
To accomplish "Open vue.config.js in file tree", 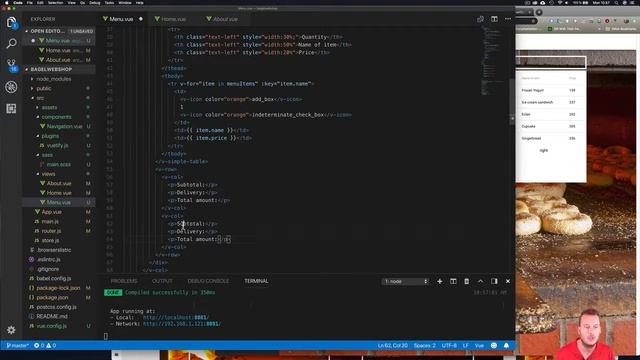I will (x=51, y=326).
